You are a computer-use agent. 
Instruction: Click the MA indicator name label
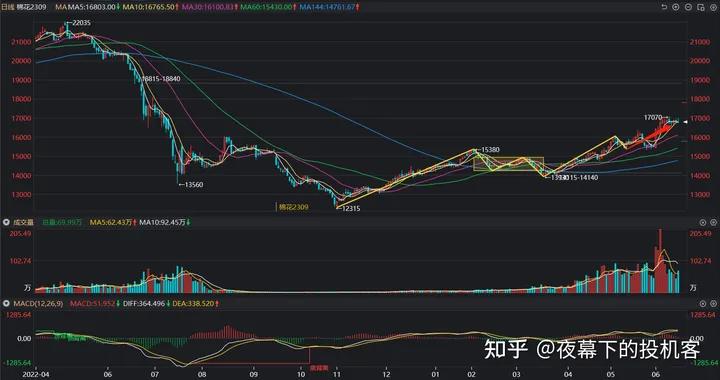pyautogui.click(x=61, y=7)
